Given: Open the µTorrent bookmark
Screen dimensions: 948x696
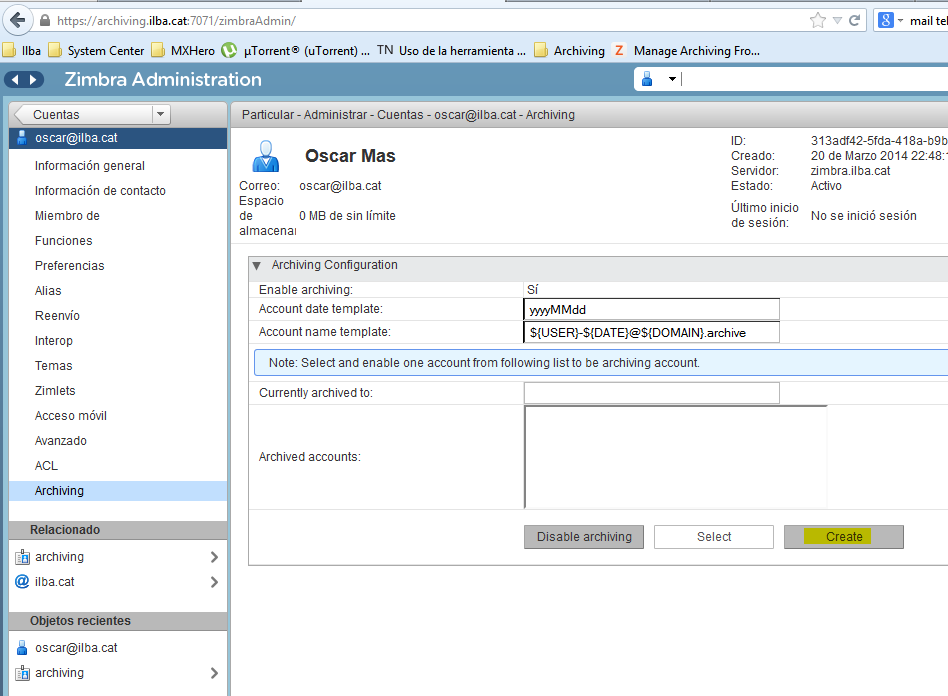Looking at the screenshot, I should (296, 51).
